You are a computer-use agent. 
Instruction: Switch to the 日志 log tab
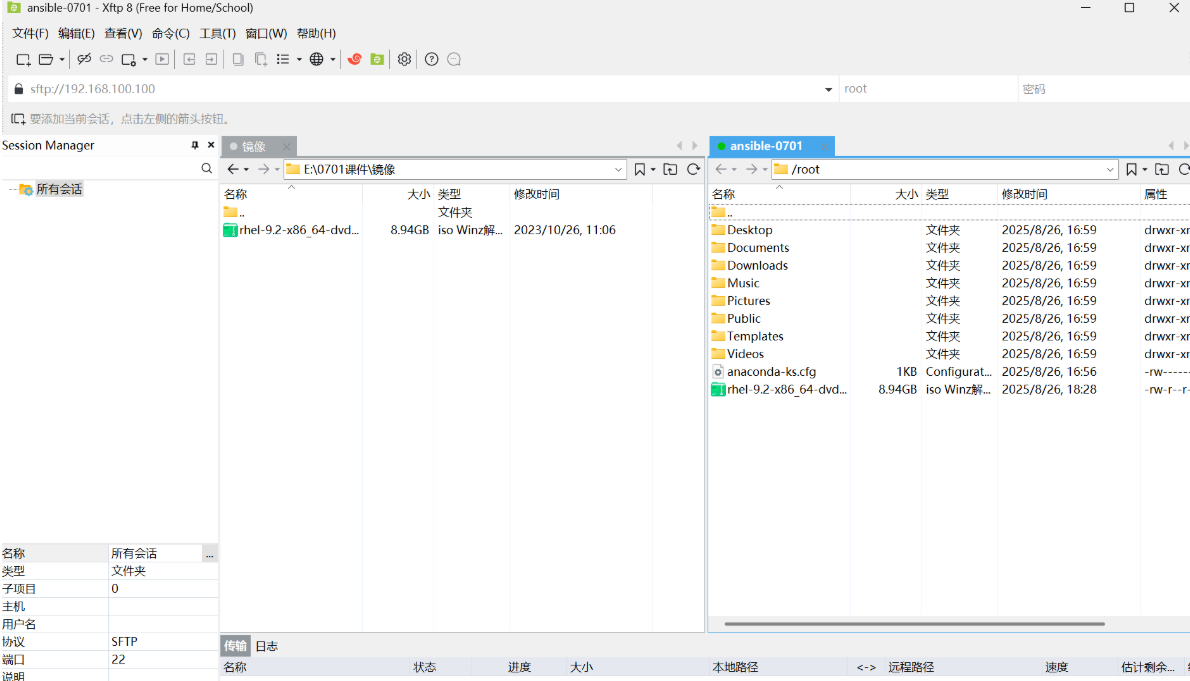pyautogui.click(x=266, y=646)
